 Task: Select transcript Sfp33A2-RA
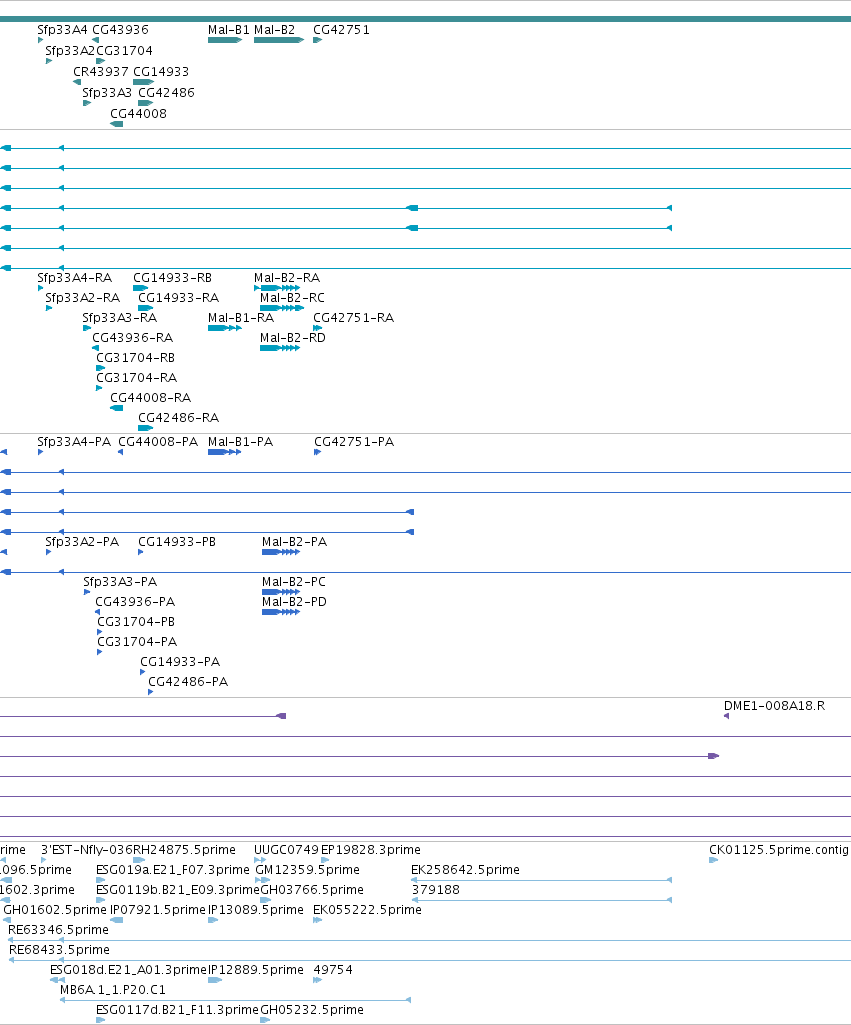coord(82,298)
